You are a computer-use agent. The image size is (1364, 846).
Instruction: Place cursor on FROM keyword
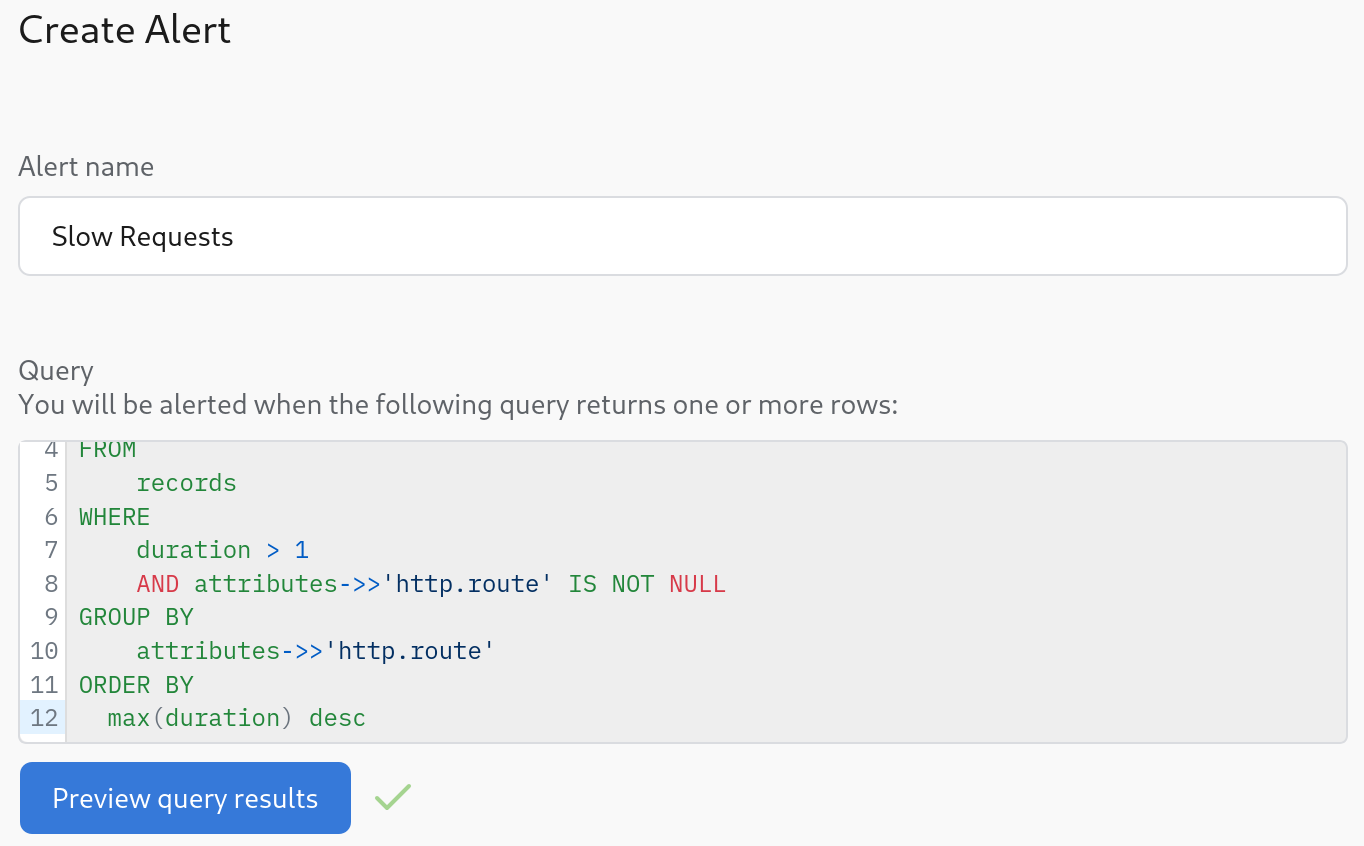tap(107, 451)
